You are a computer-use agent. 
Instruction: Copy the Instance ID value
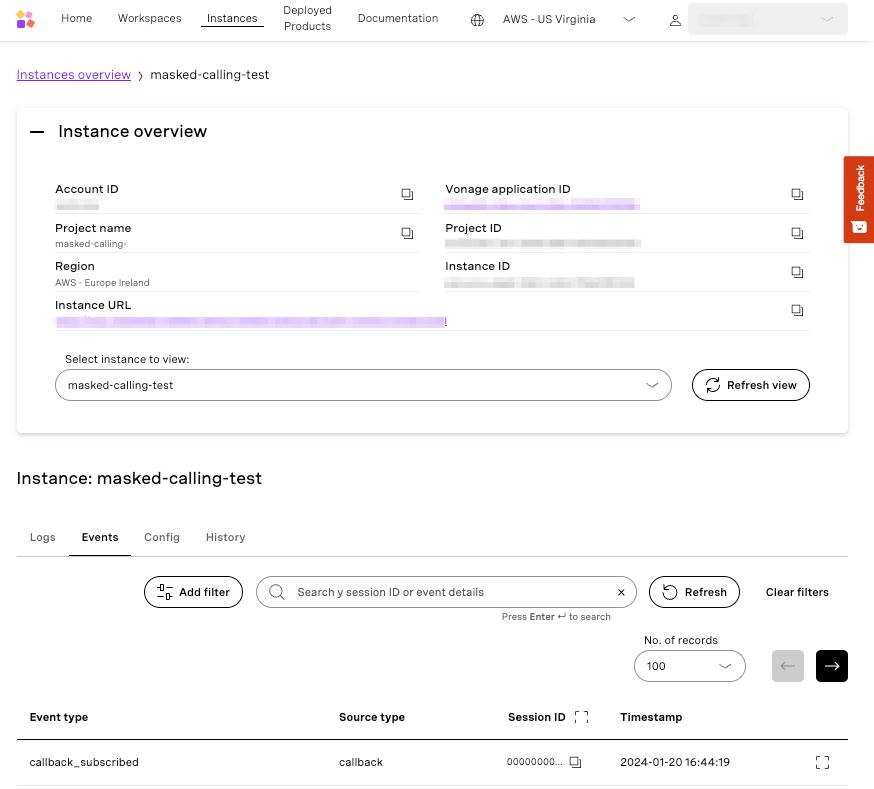tap(797, 272)
